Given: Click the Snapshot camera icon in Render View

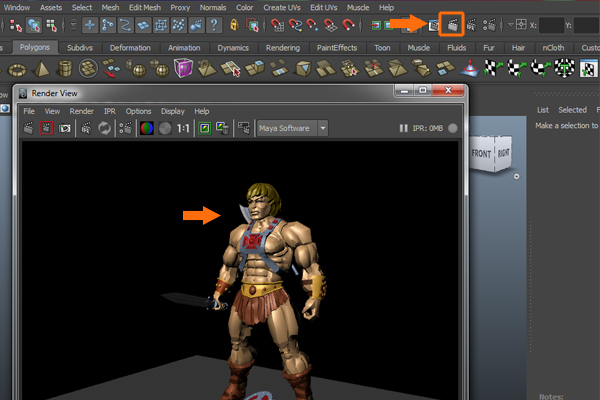Looking at the screenshot, I should click(65, 129).
